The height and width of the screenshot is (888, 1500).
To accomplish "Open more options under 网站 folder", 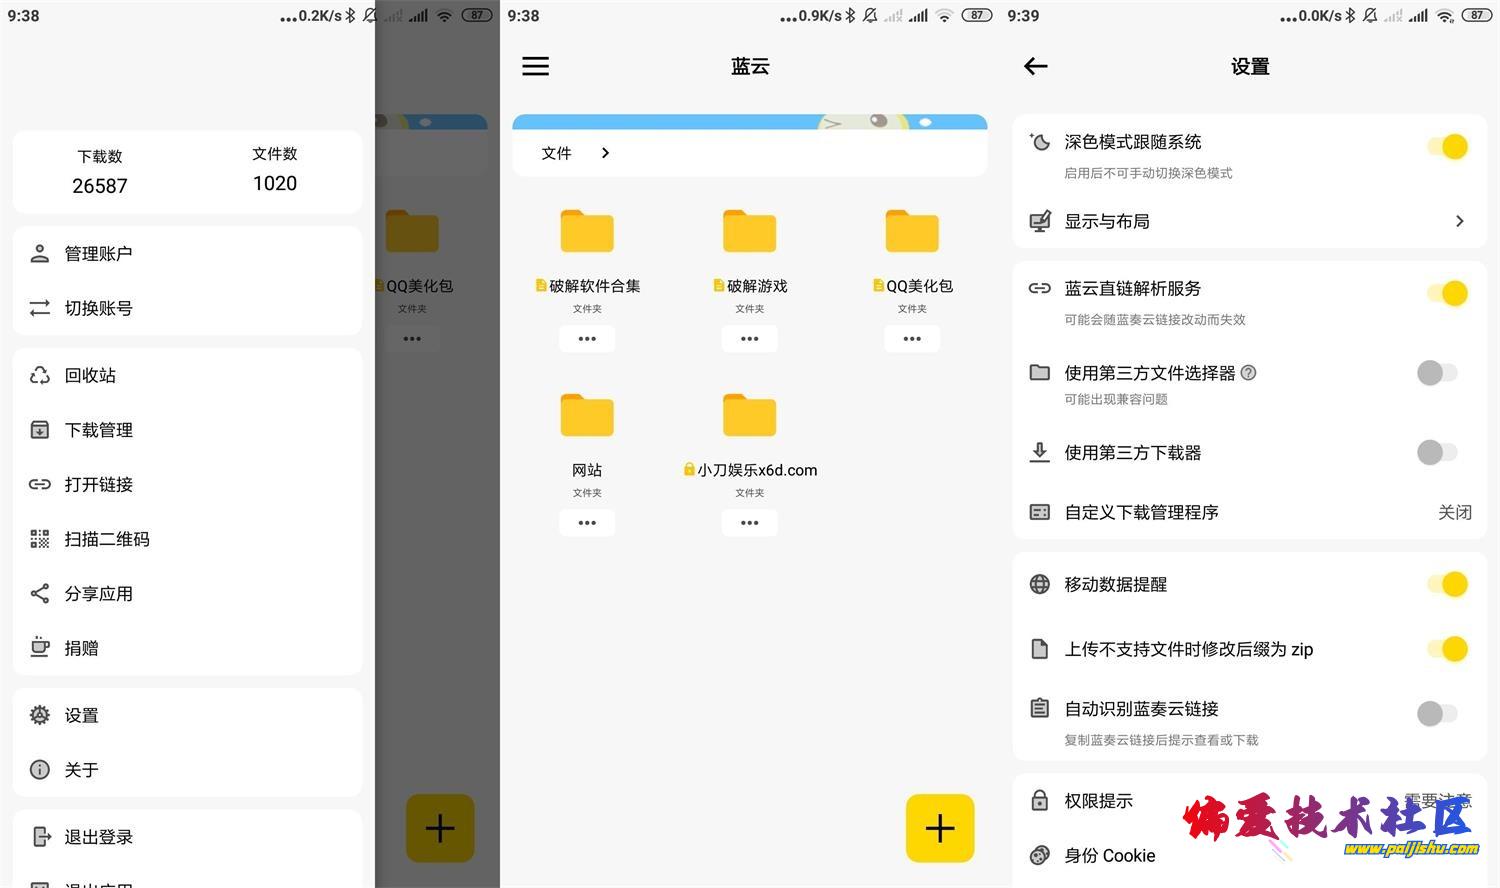I will pos(587,523).
